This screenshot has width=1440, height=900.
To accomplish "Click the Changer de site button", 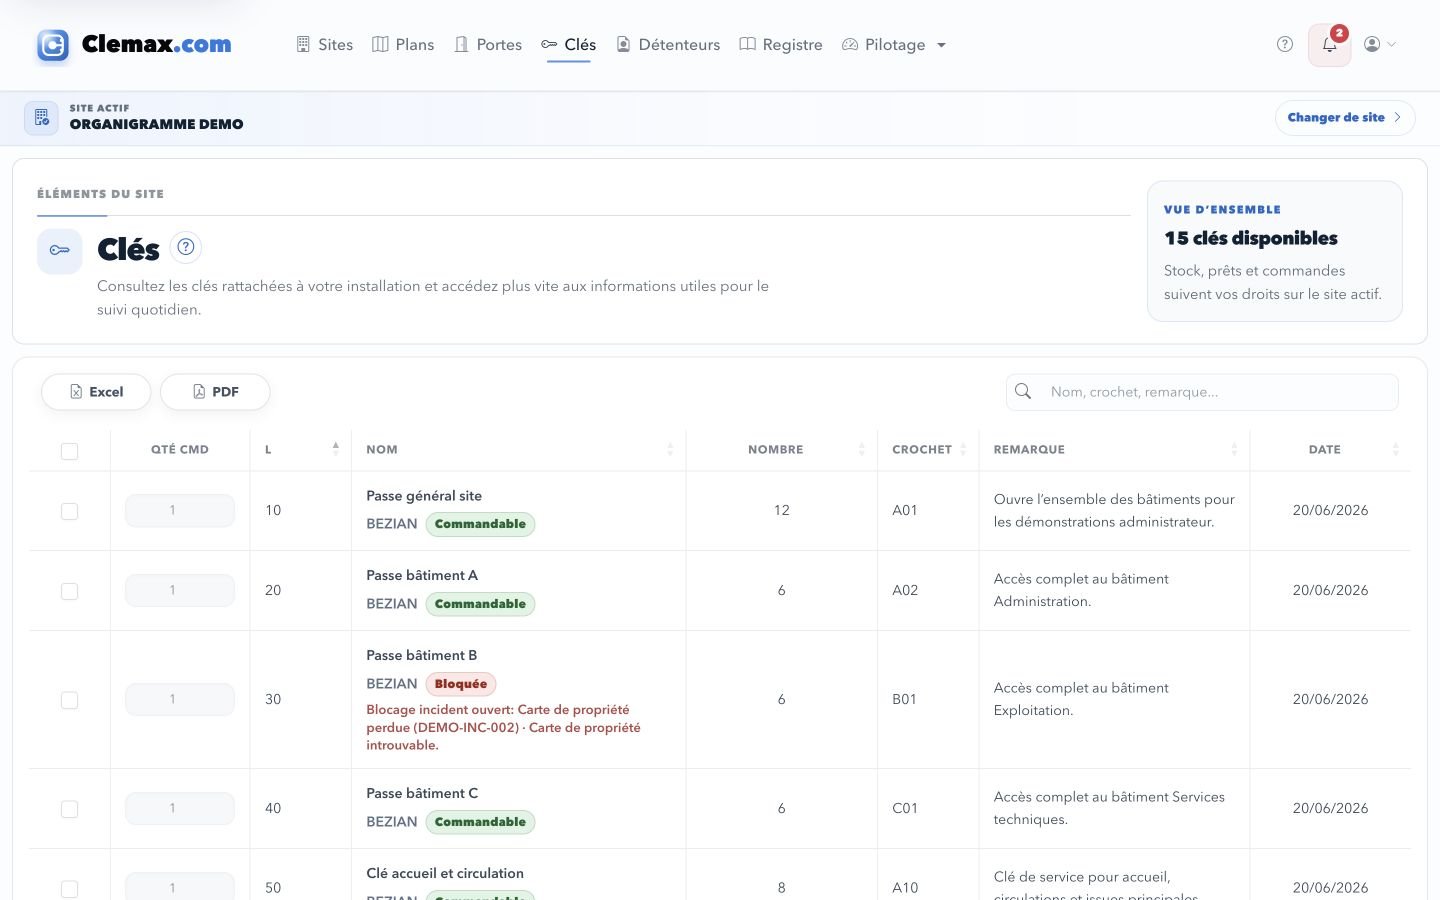I will click(1345, 117).
